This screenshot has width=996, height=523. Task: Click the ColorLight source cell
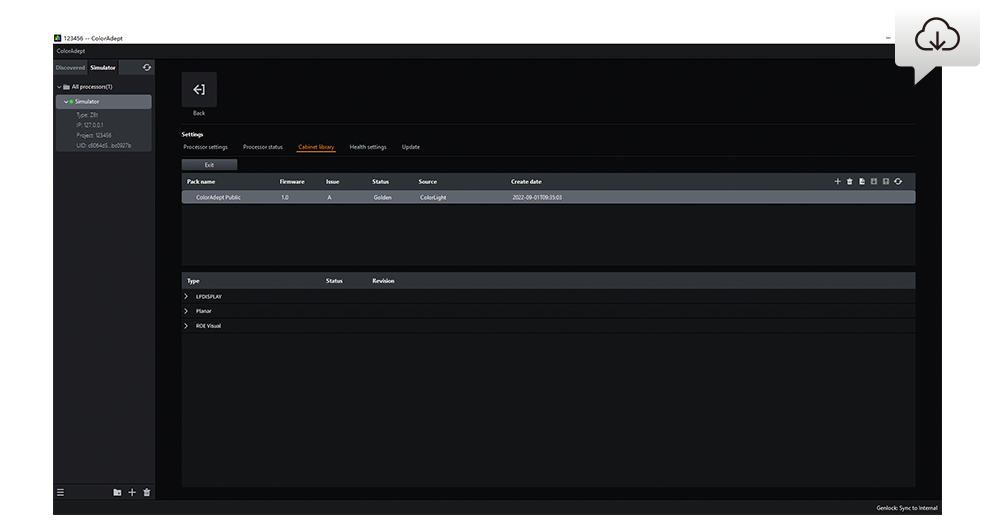[x=433, y=198]
